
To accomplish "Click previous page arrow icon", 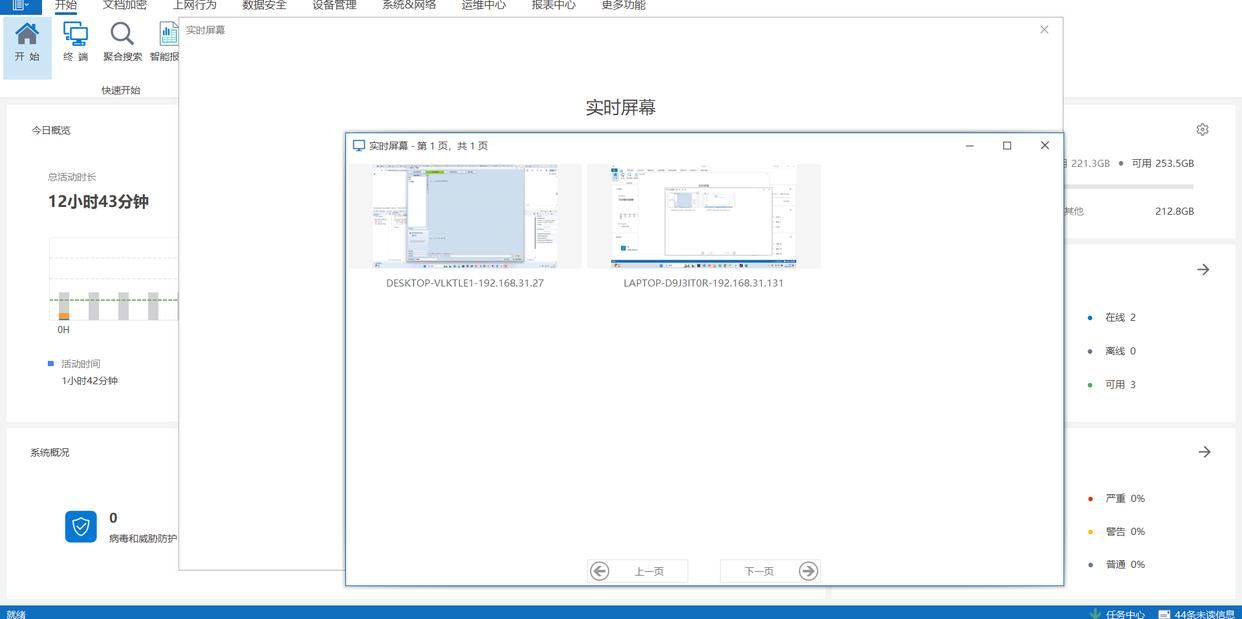I will coord(600,571).
